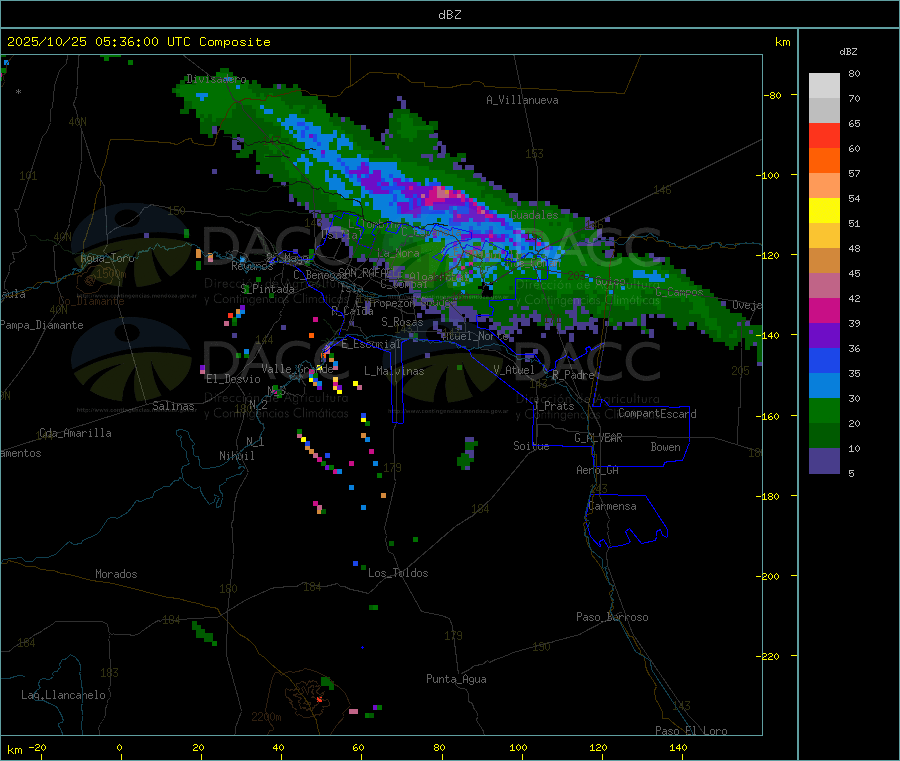900x761 pixels.
Task: Click the Lag_Llancanelo label
Action: click(x=64, y=694)
